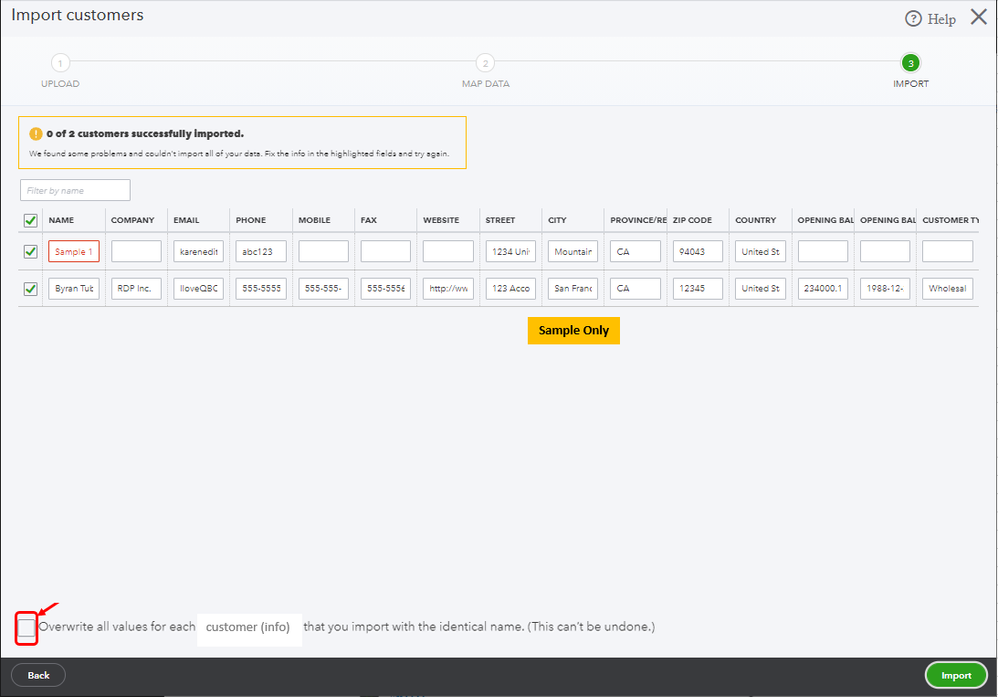Click empty Company field in Sample 1 row
This screenshot has width=998, height=697.
136,251
